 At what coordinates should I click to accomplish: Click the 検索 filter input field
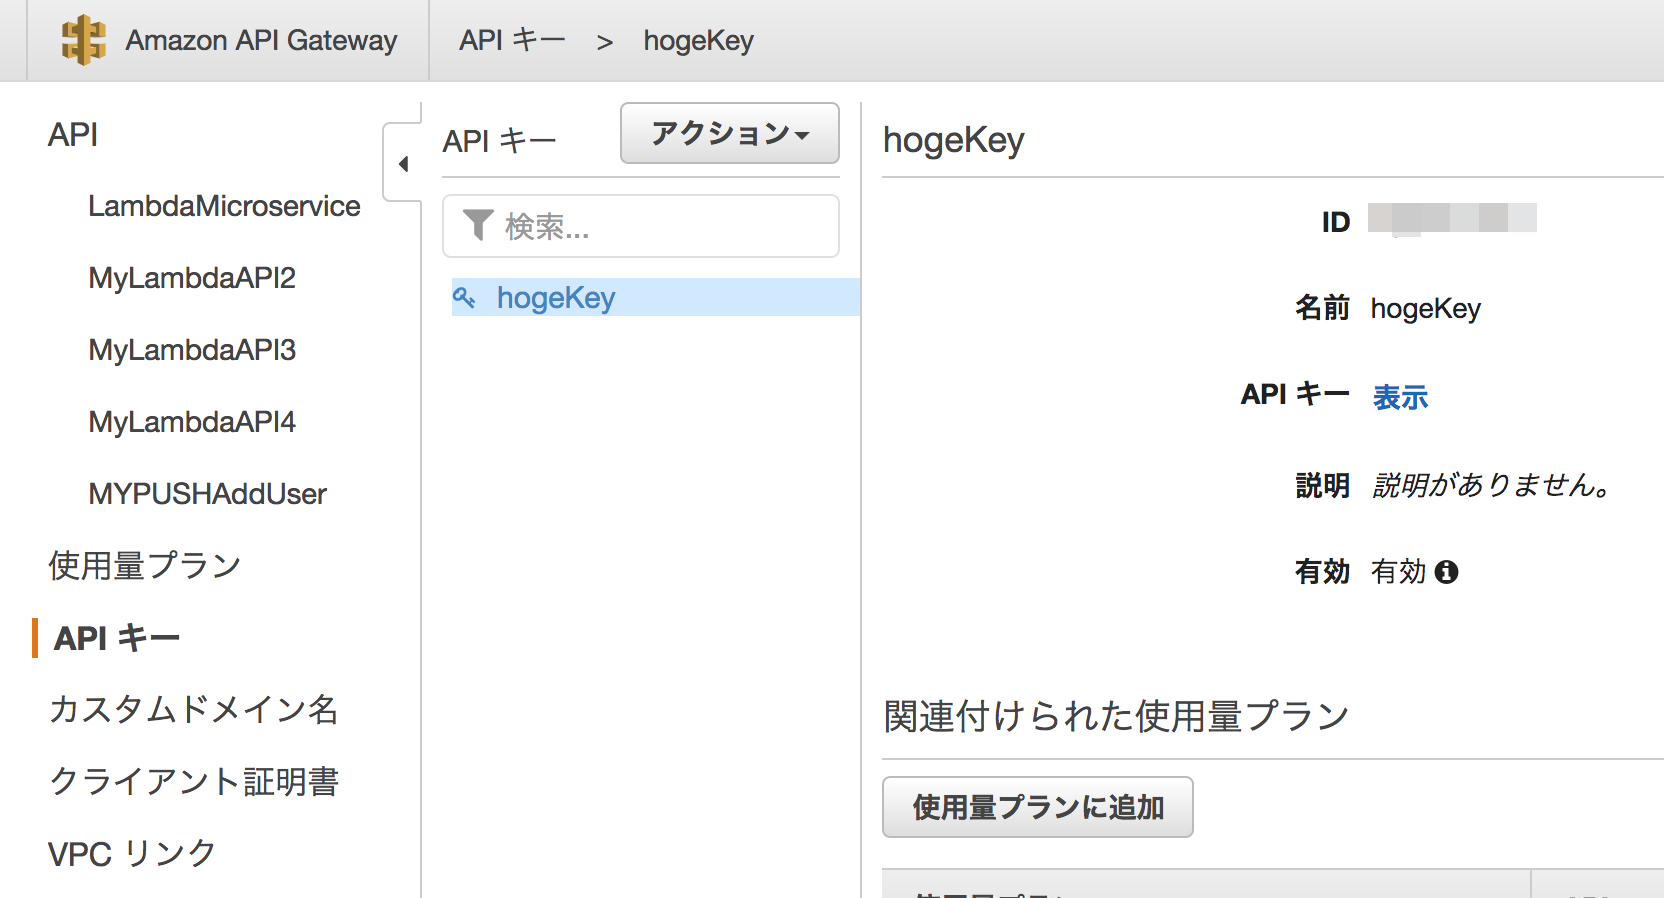point(641,226)
